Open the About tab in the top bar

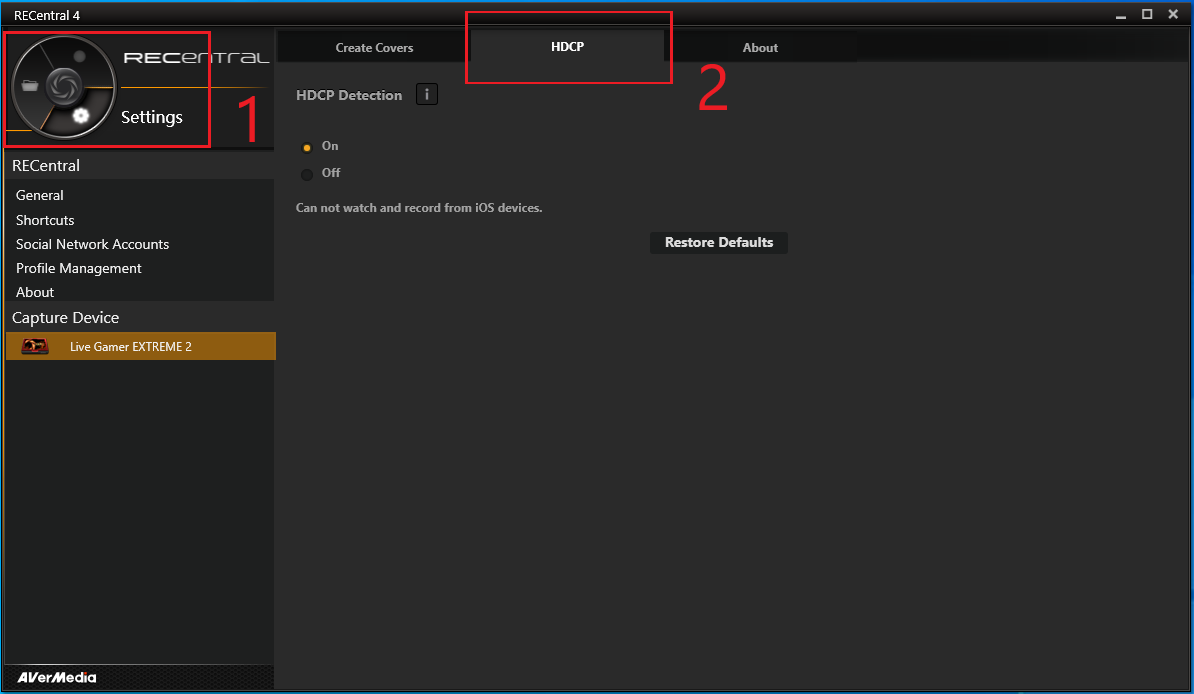tap(760, 47)
